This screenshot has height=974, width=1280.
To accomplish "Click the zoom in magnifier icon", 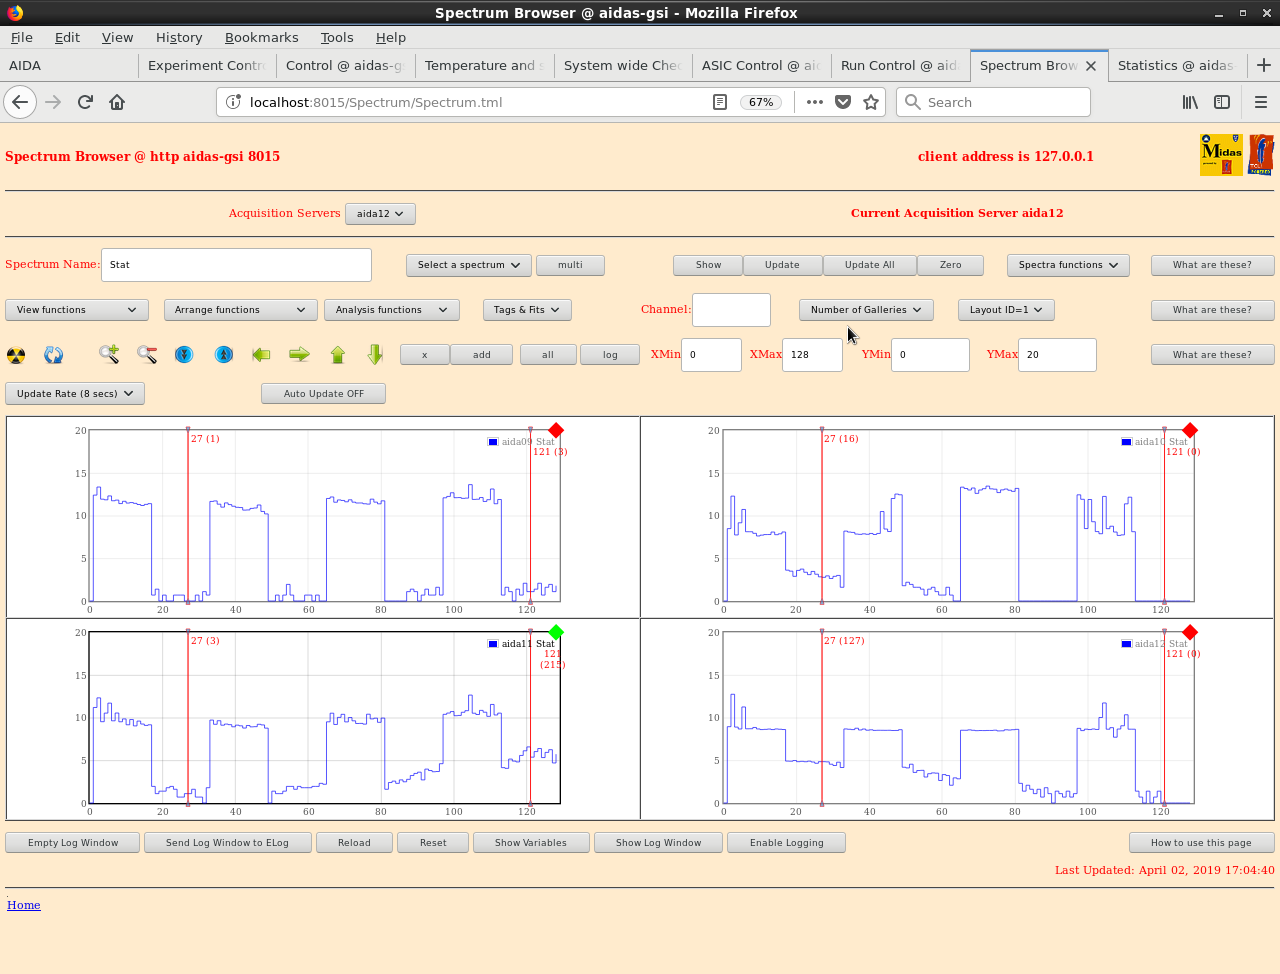I will coord(109,354).
